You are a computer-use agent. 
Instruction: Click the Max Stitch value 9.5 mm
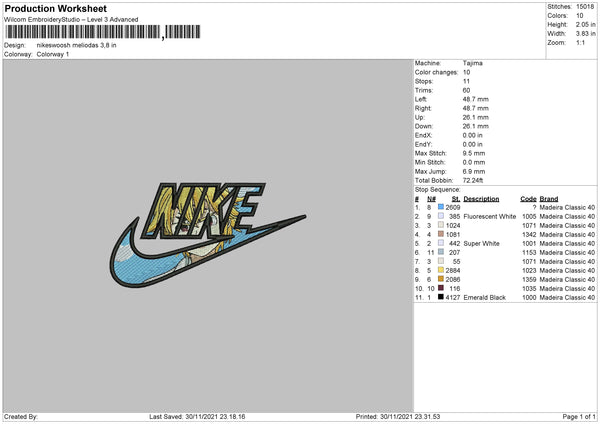click(474, 153)
